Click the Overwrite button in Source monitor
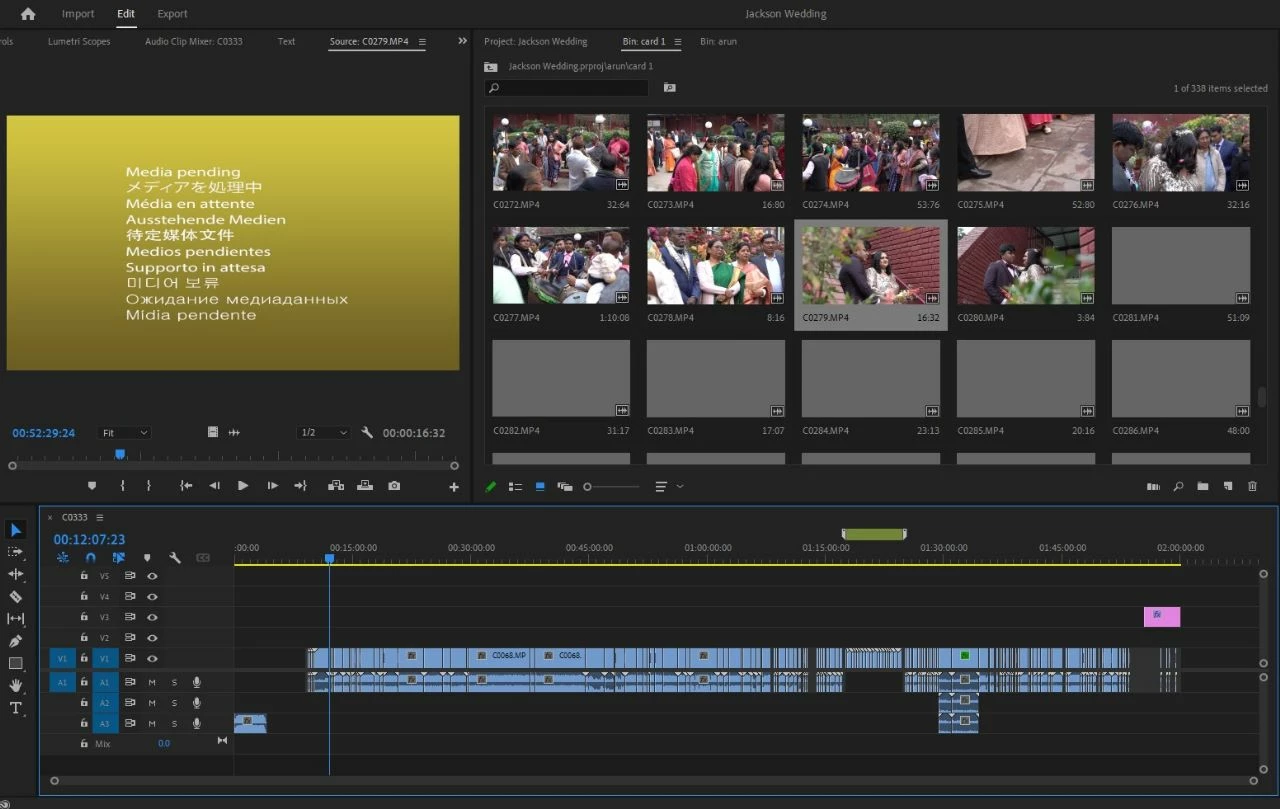Image resolution: width=1280 pixels, height=809 pixels. [365, 486]
